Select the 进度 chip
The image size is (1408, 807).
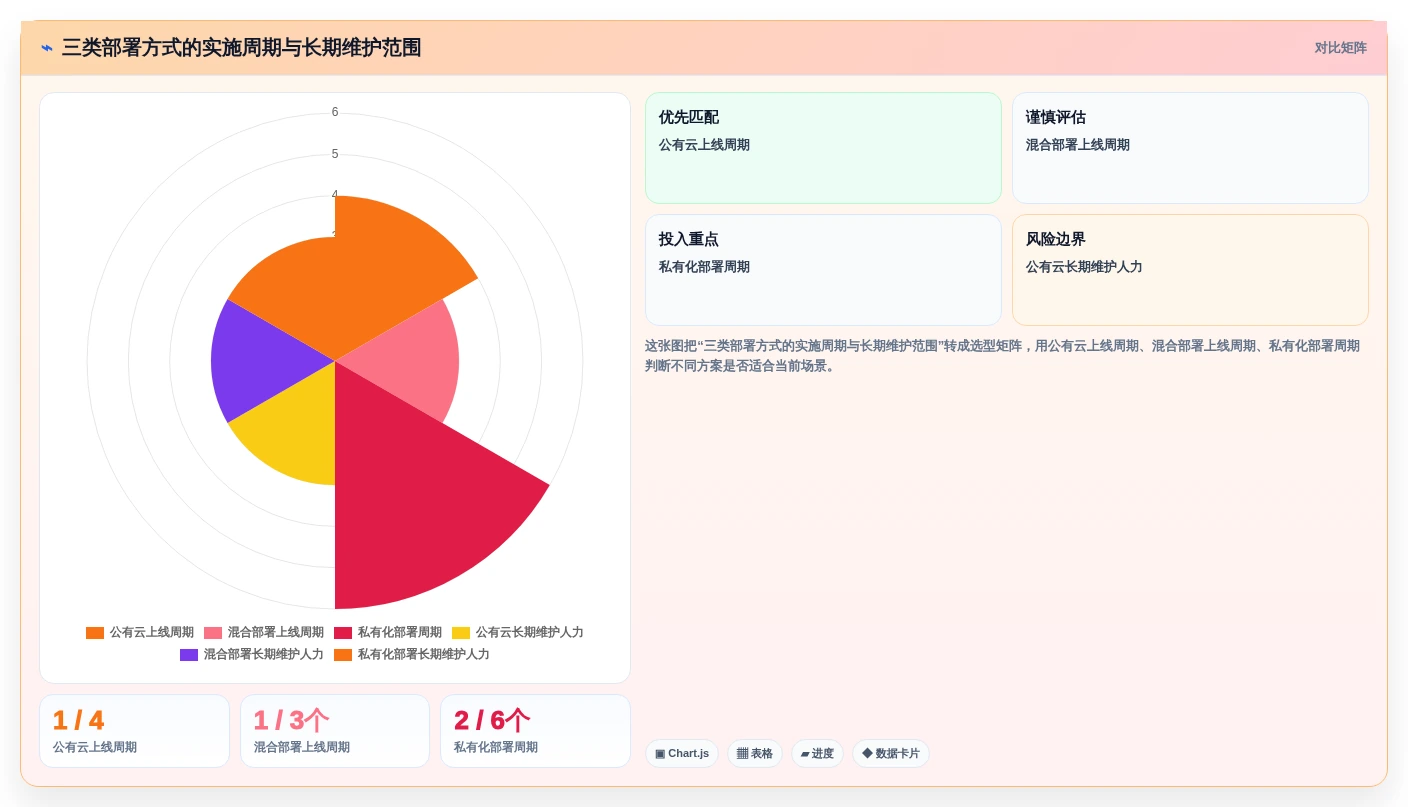click(817, 753)
